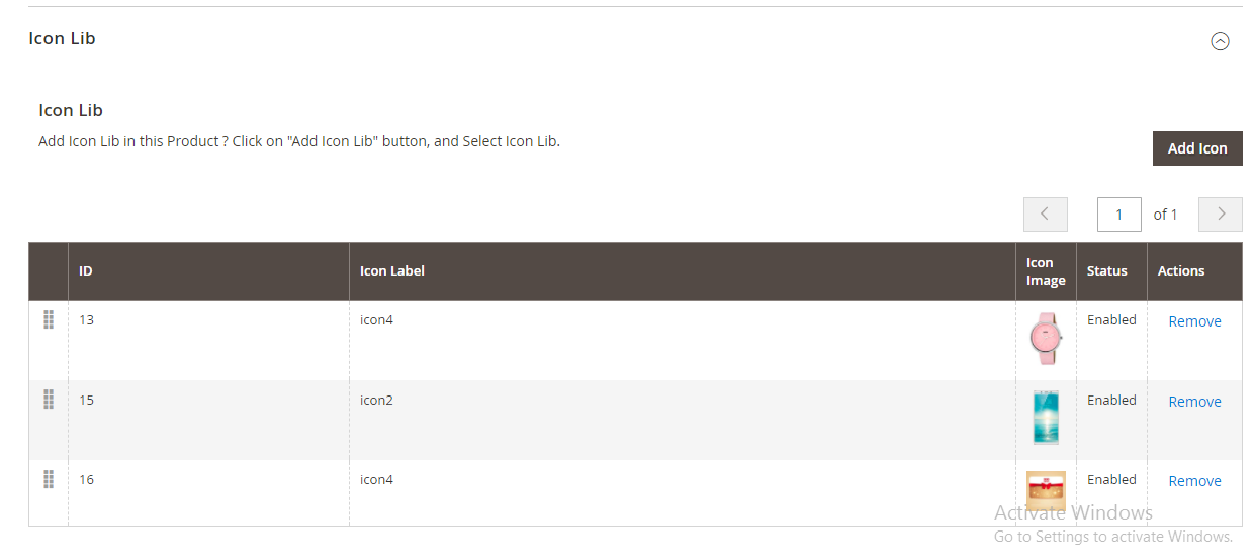Click the Status column header

[x=1107, y=271]
